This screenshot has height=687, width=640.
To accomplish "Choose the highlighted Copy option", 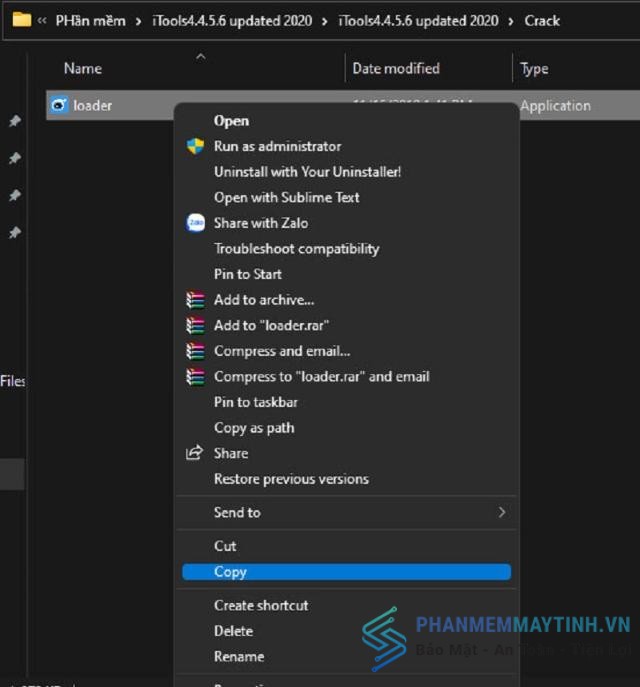I will tap(347, 572).
